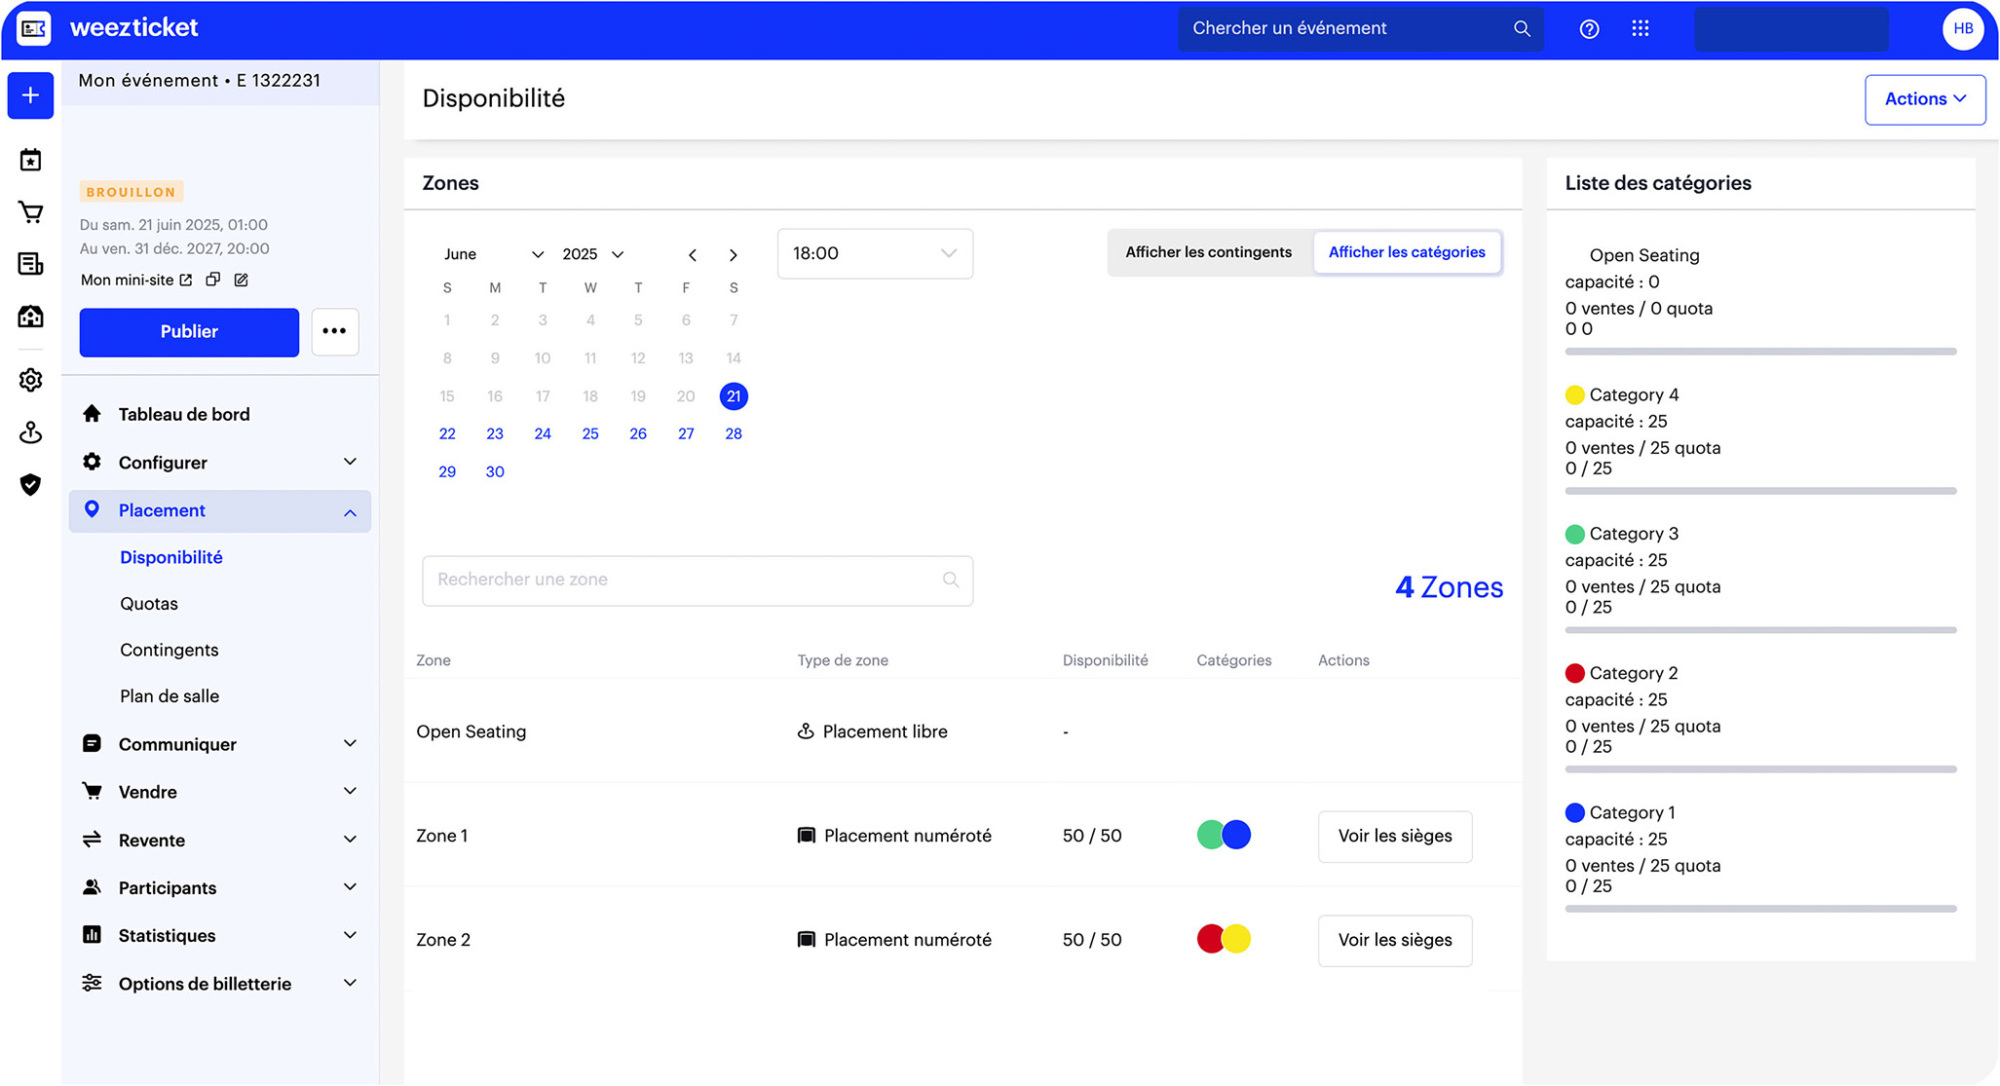The width and height of the screenshot is (2000, 1086).
Task: Create a new event with the plus icon
Action: pos(29,95)
